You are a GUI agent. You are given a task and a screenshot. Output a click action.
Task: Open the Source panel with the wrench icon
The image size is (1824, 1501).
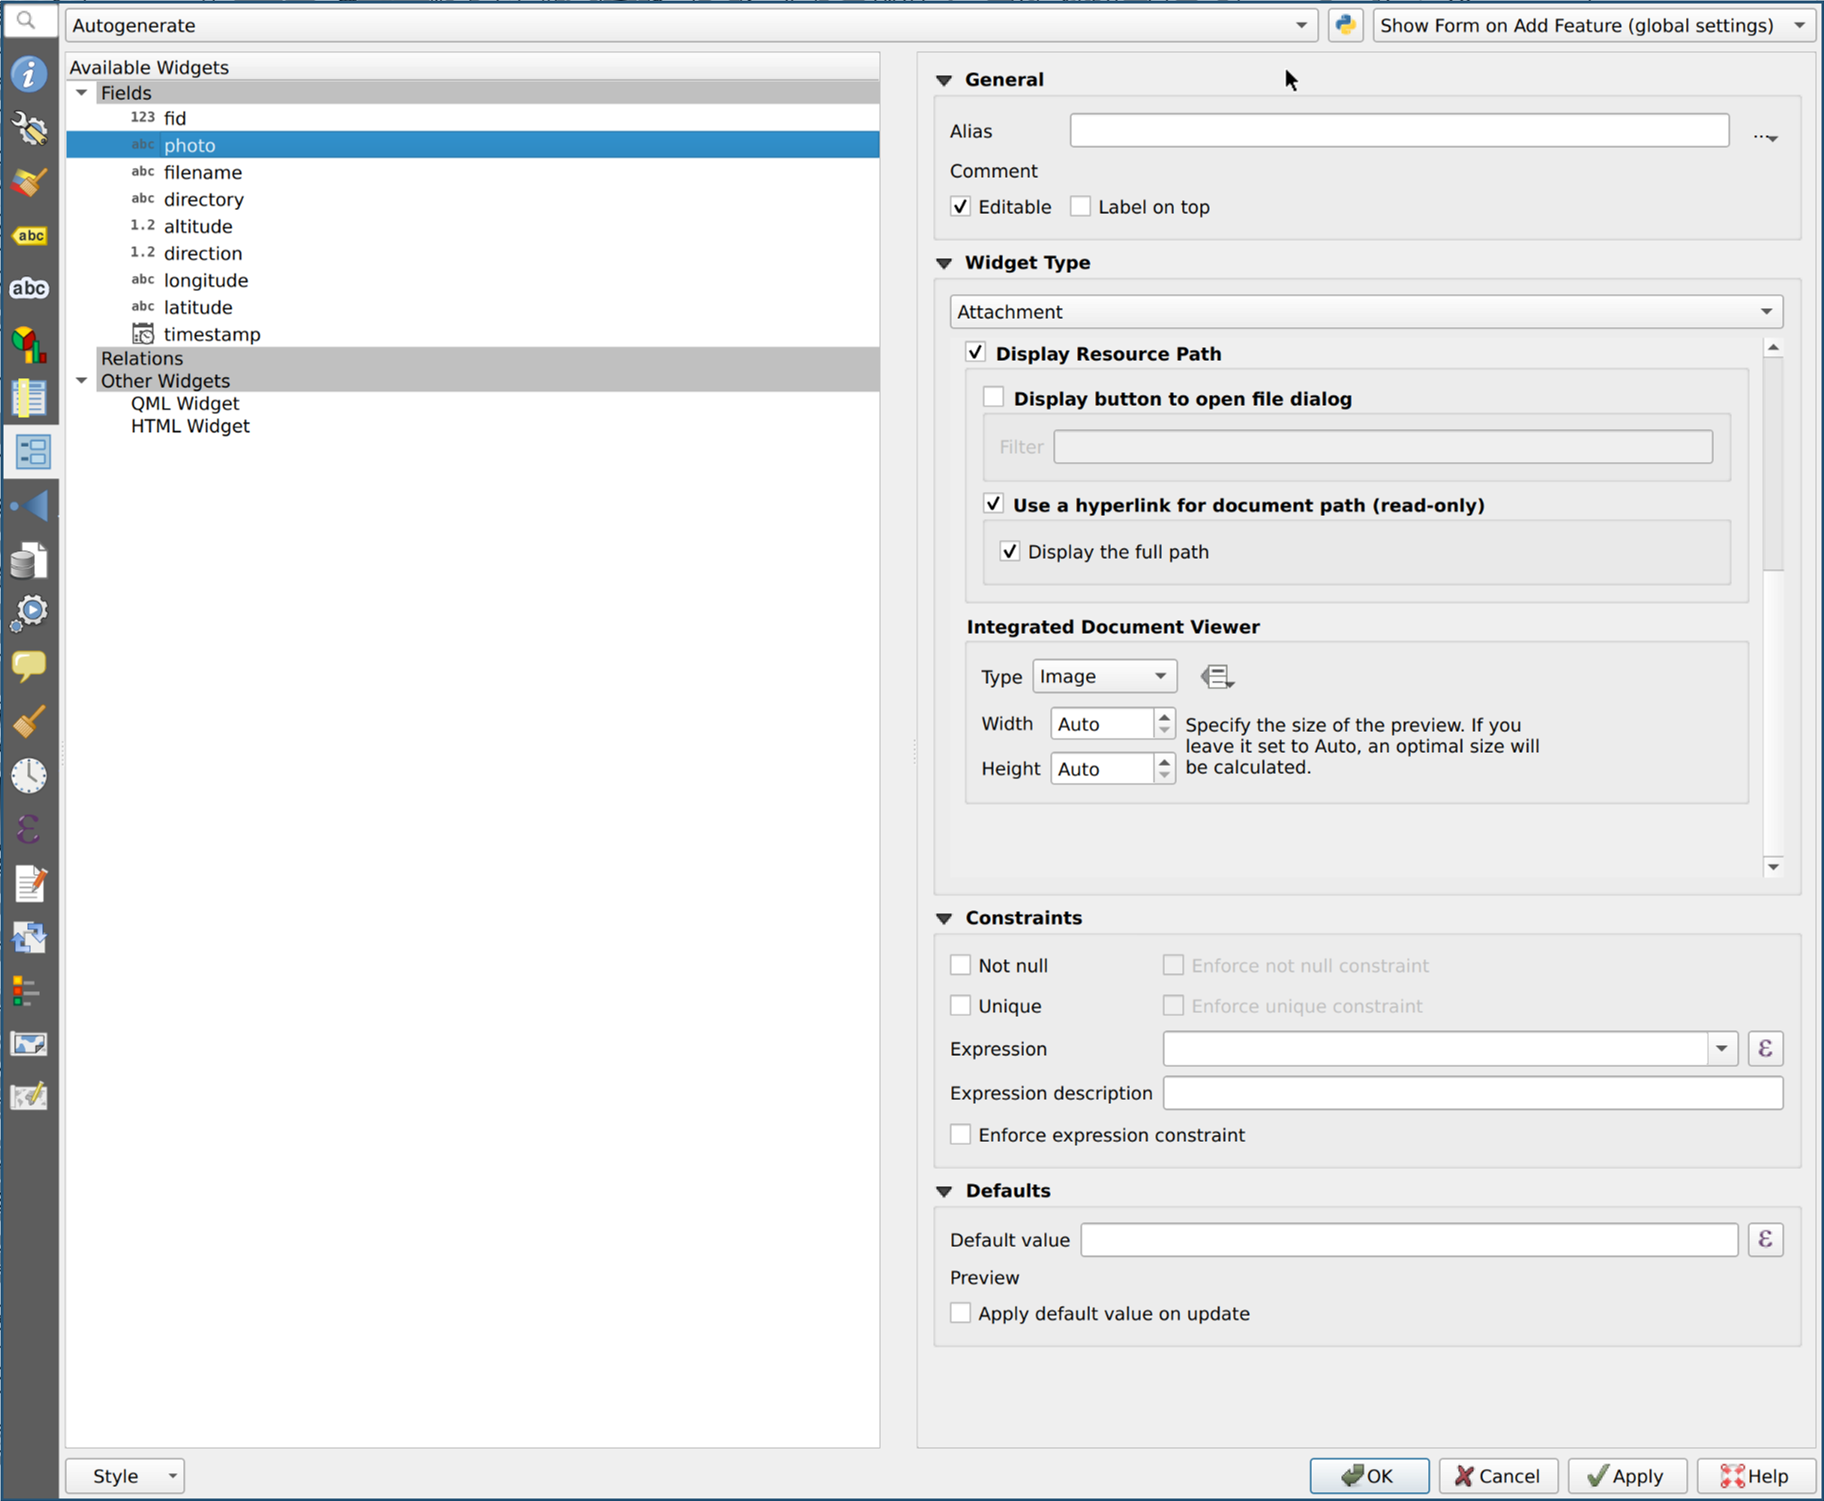coord(29,129)
